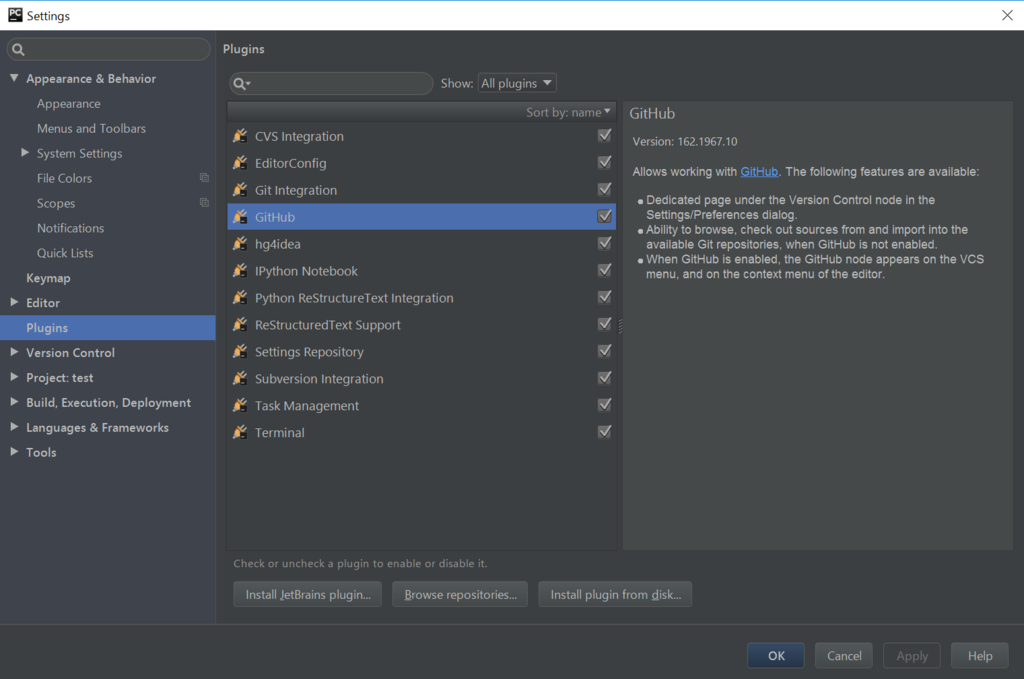Viewport: 1024px width, 679px height.
Task: Select the Scopes tree row
Action: [108, 203]
